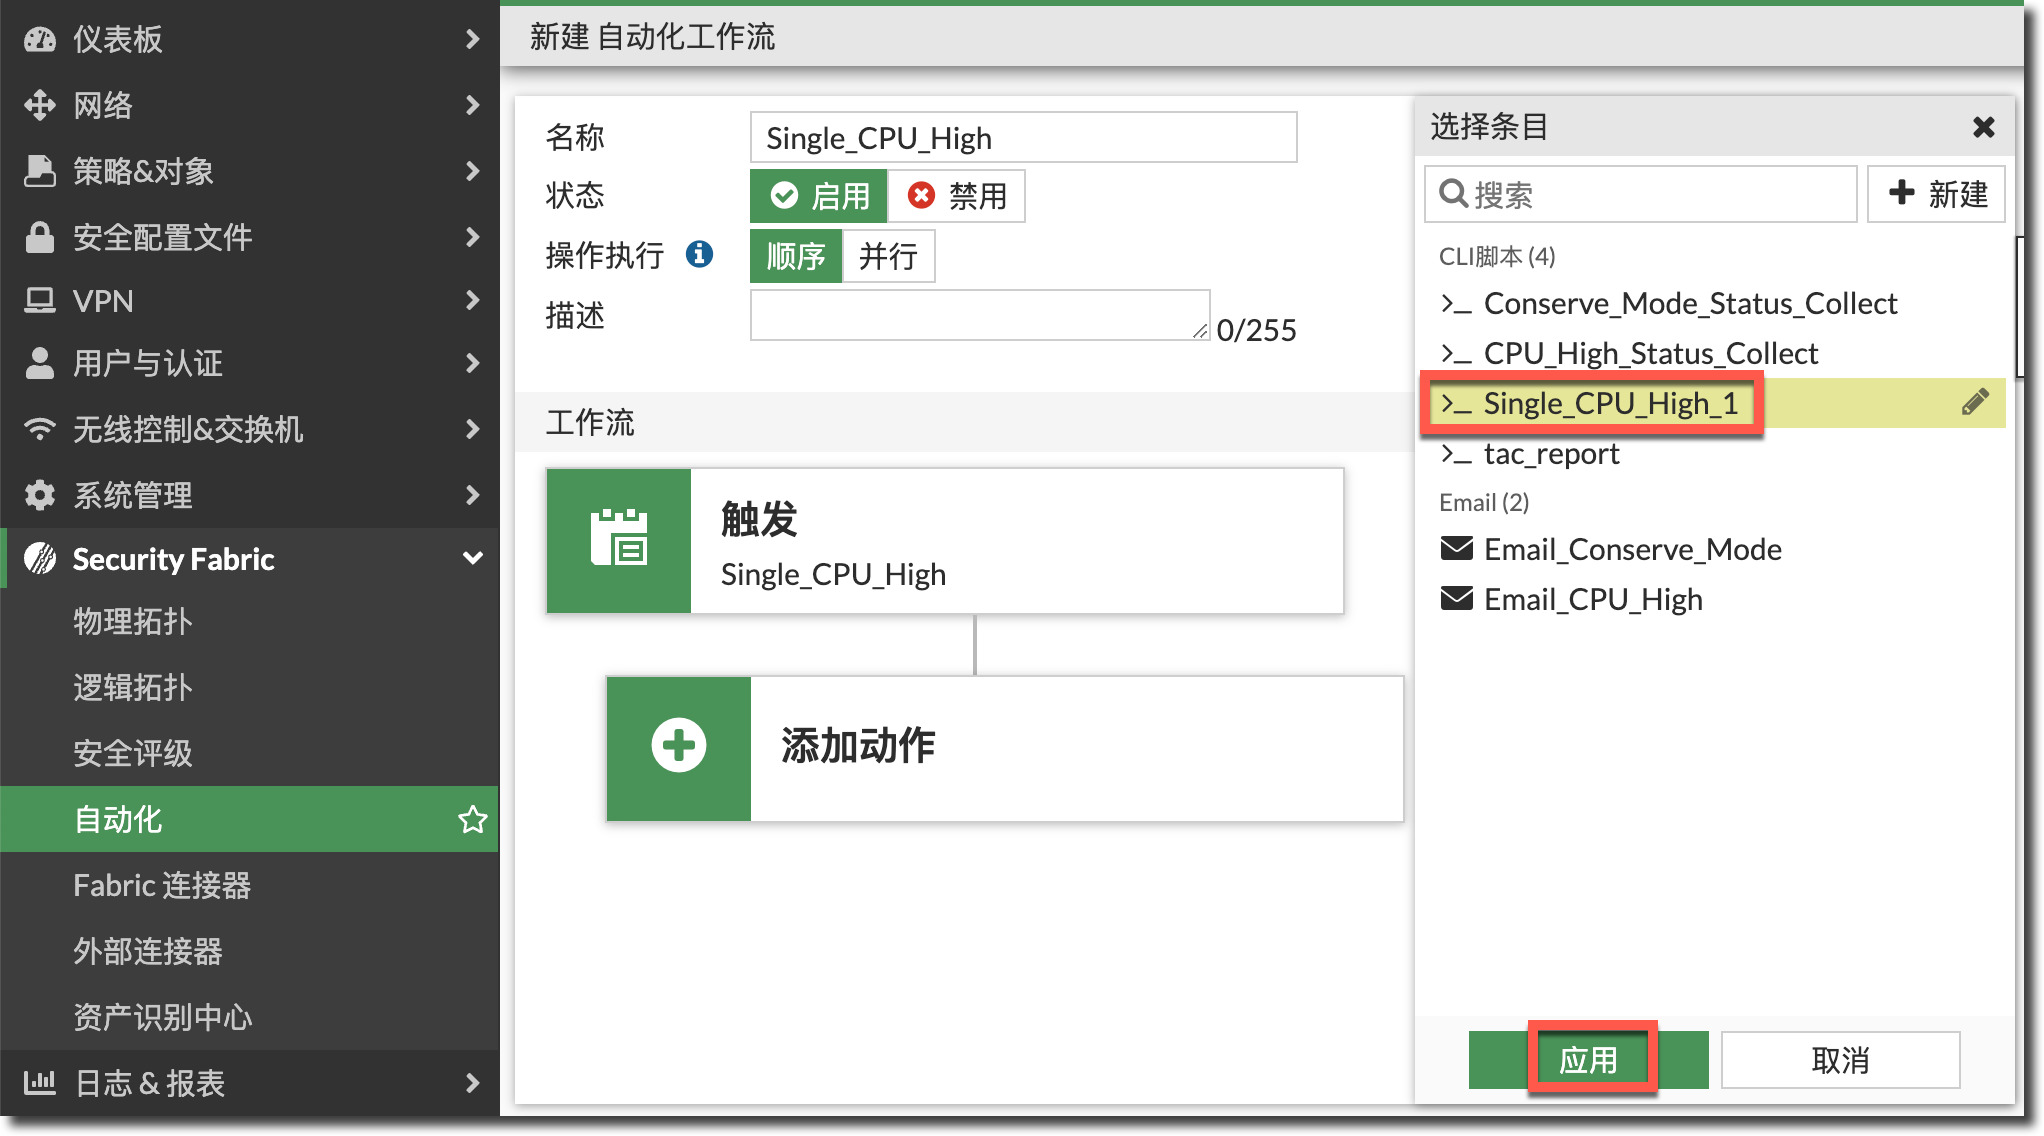Image resolution: width=2044 pixels, height=1136 pixels.
Task: Open the 物理拓扑 menu item
Action: click(x=133, y=622)
